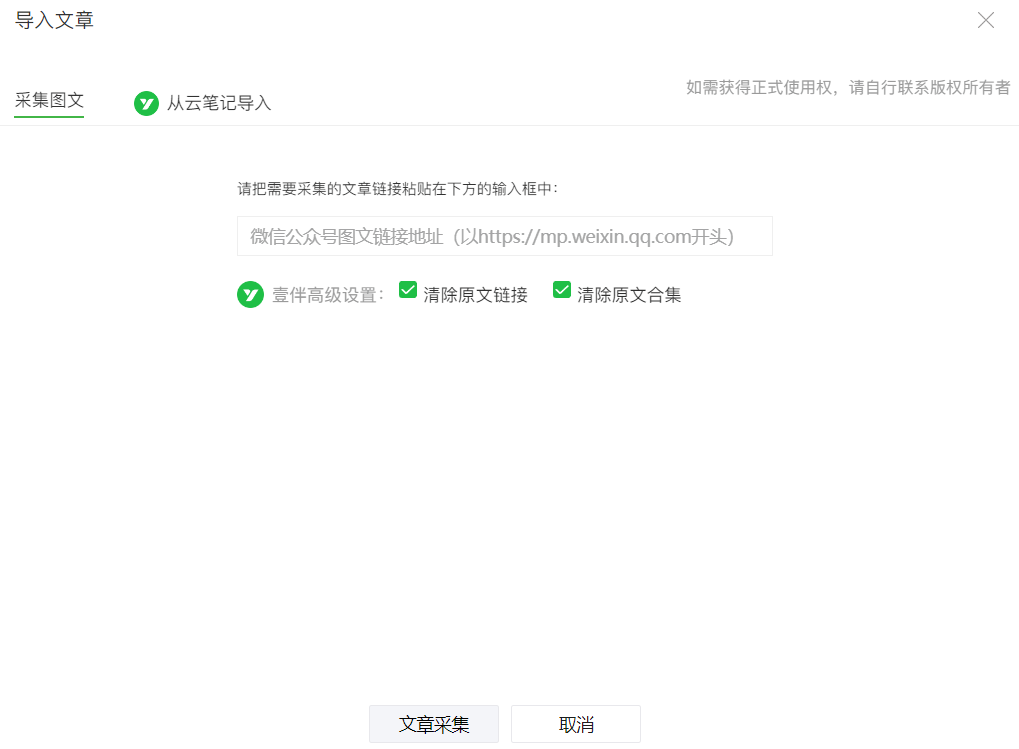This screenshot has width=1019, height=749.
Task: Click the 文章采集 button
Action: [x=433, y=724]
